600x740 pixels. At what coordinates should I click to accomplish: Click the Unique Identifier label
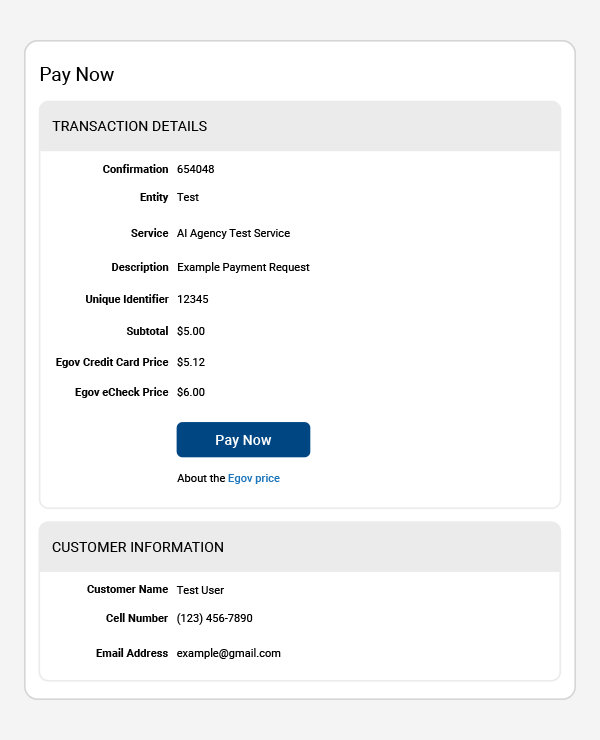point(127,299)
